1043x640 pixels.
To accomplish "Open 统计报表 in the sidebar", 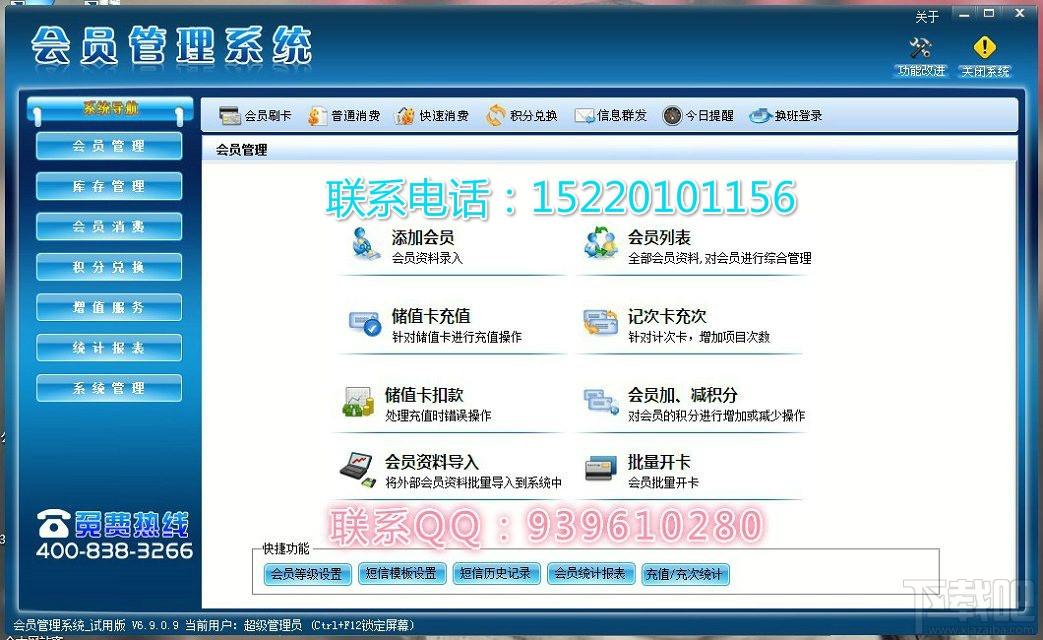I will 108,348.
